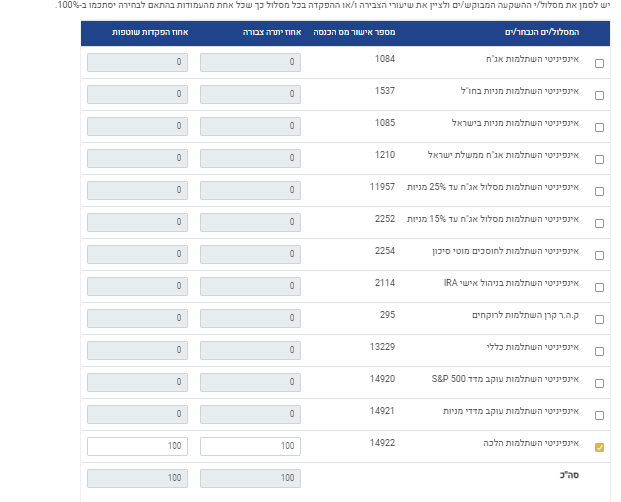Click the אחוז יתרה צבורה field for הלכה track
Screen dimensions: 621x502
(250, 446)
